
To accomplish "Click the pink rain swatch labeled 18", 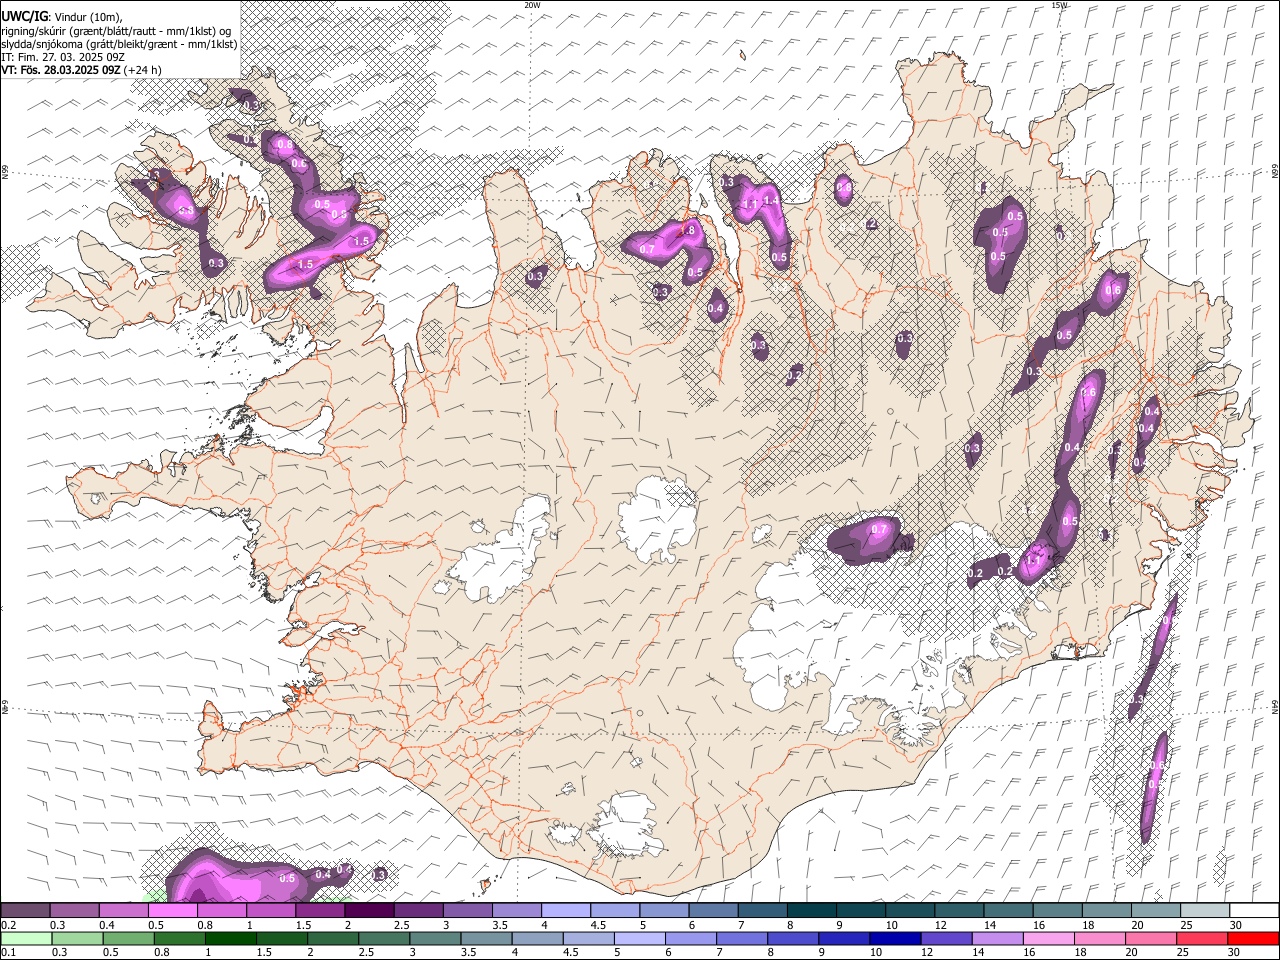I will tap(1098, 939).
